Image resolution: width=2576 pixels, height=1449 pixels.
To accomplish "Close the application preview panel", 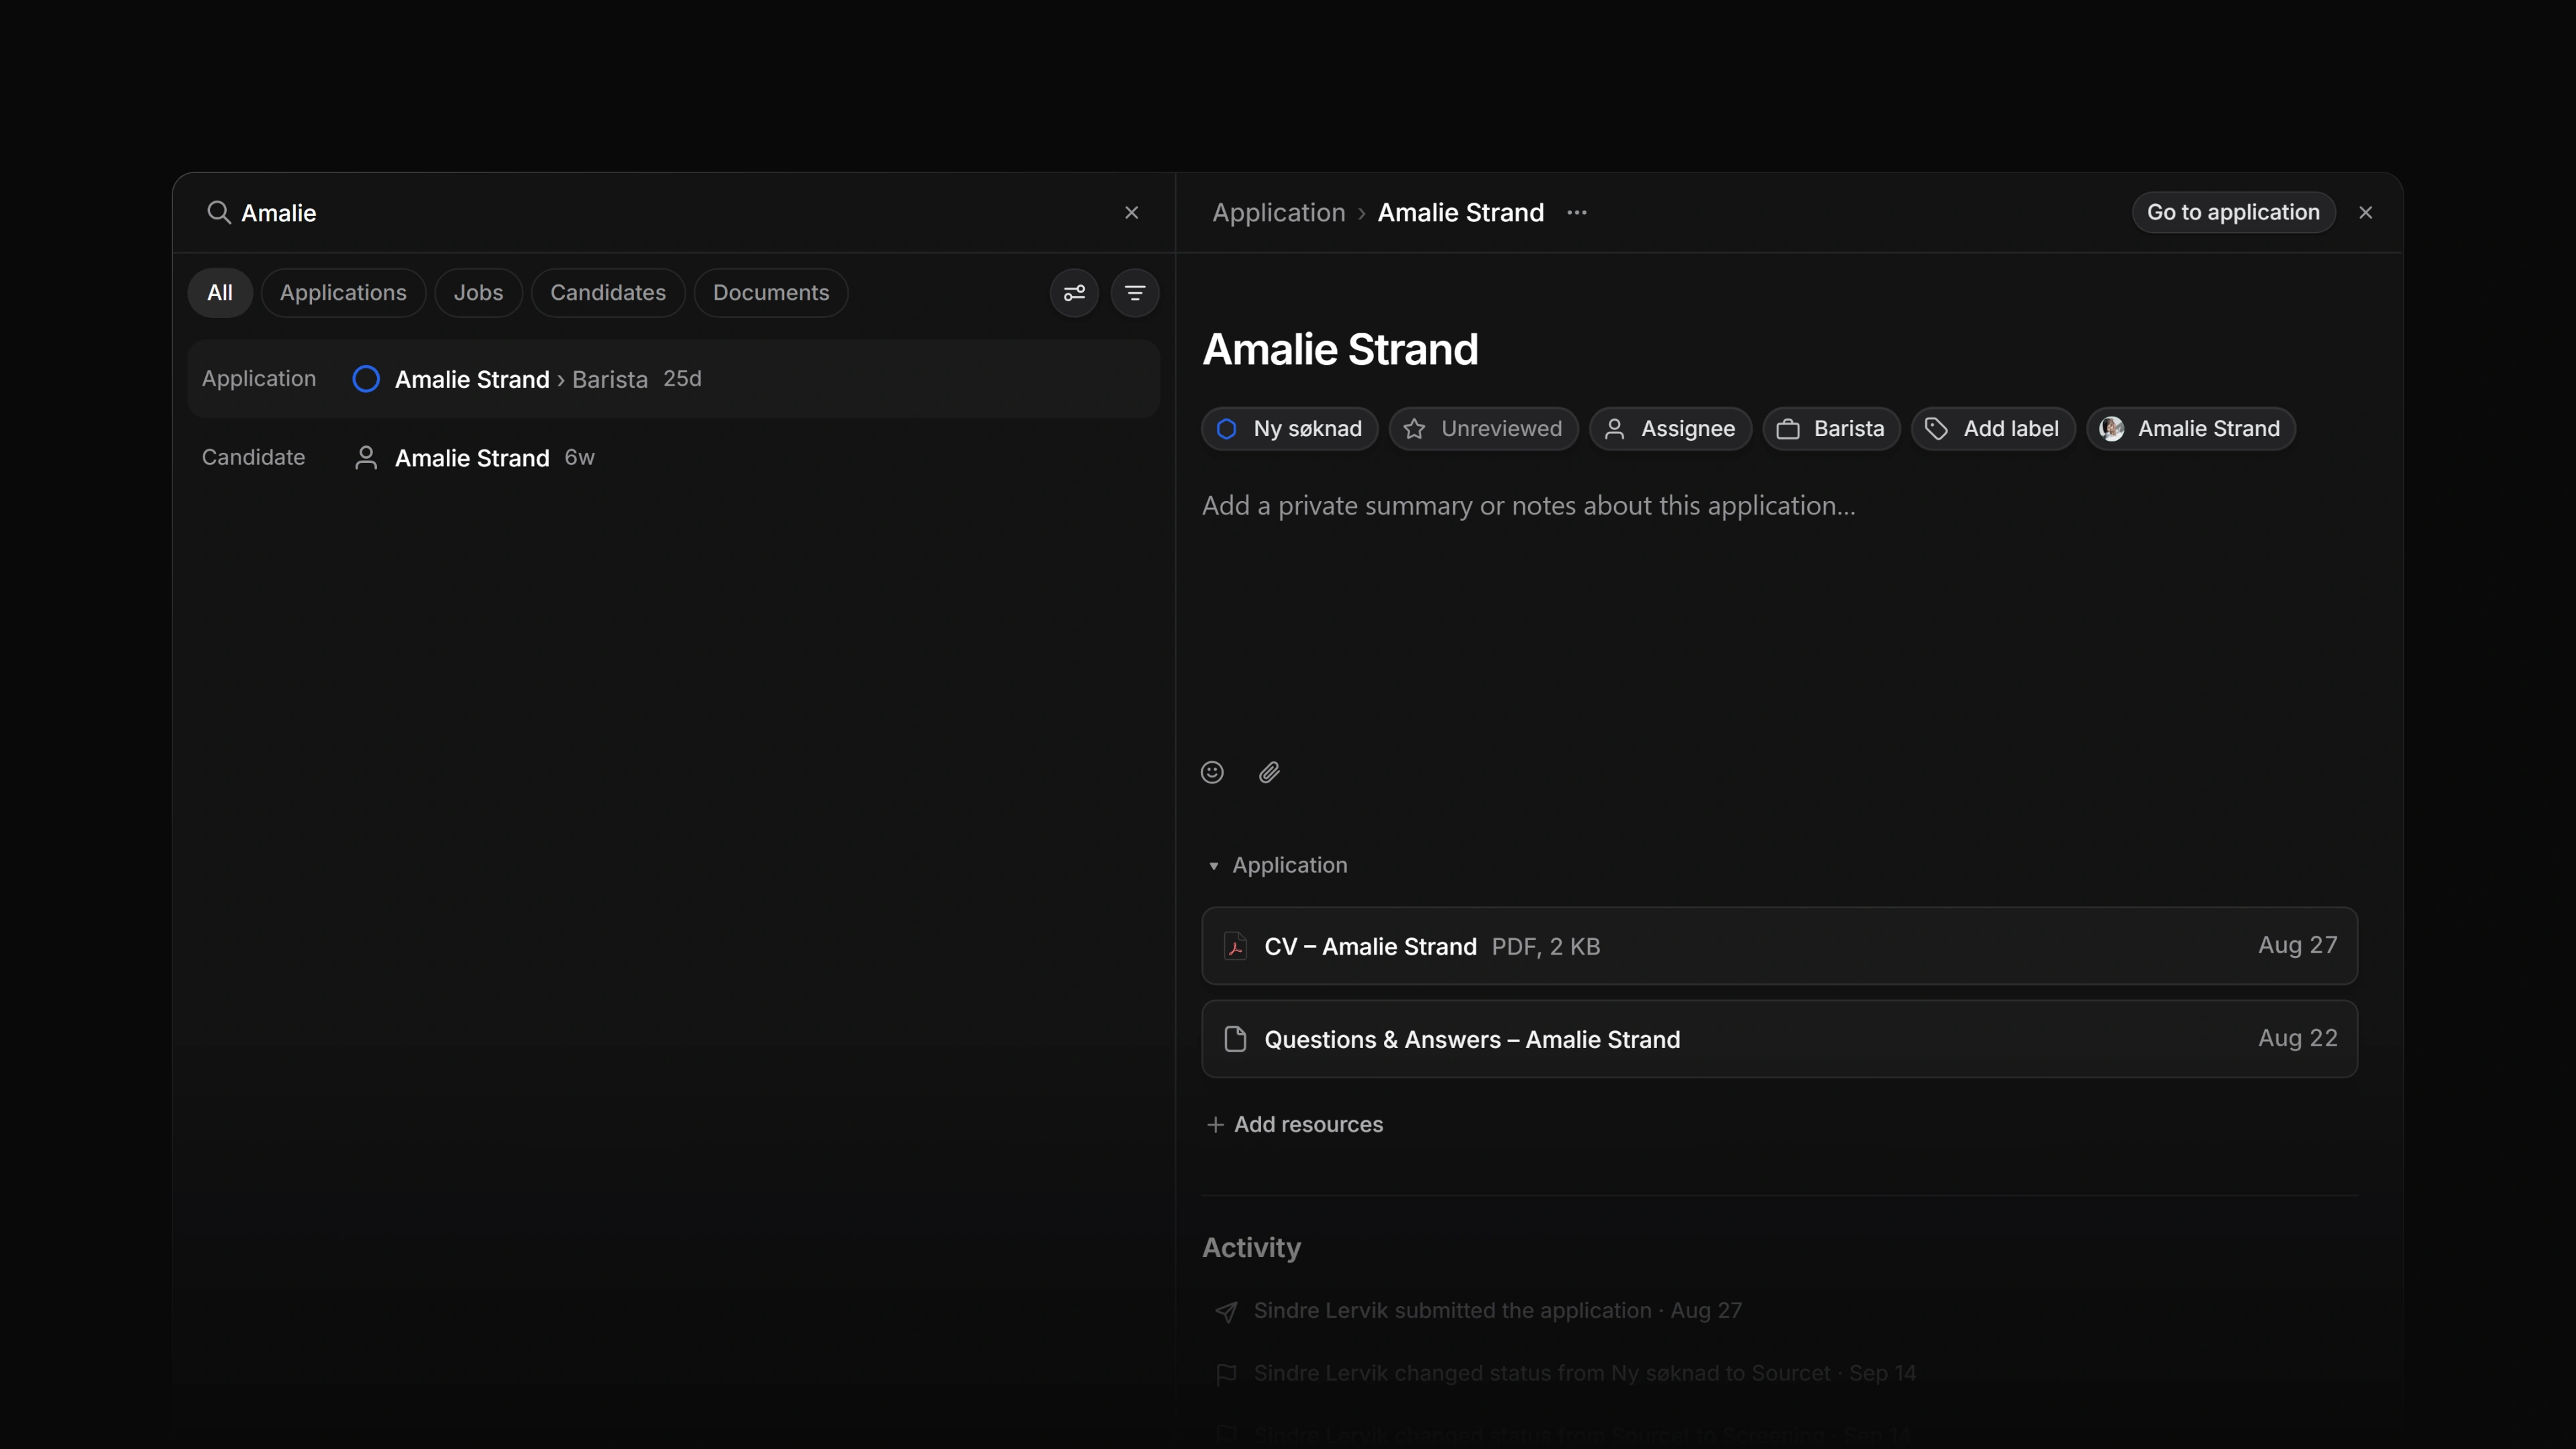I will click(x=2365, y=212).
